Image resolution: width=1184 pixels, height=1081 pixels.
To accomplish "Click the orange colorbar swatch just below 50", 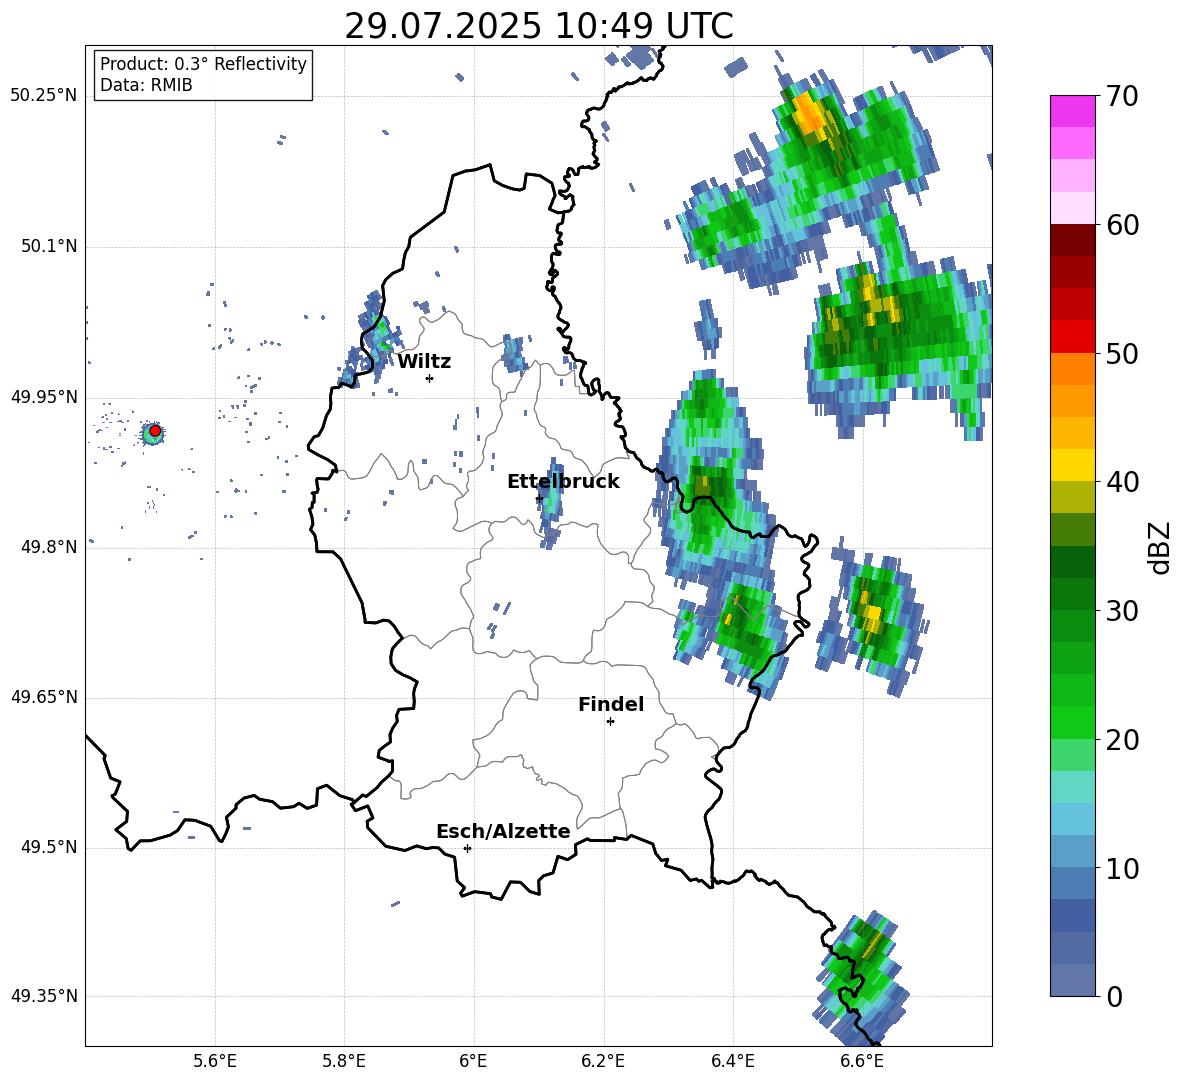I will point(1072,369).
